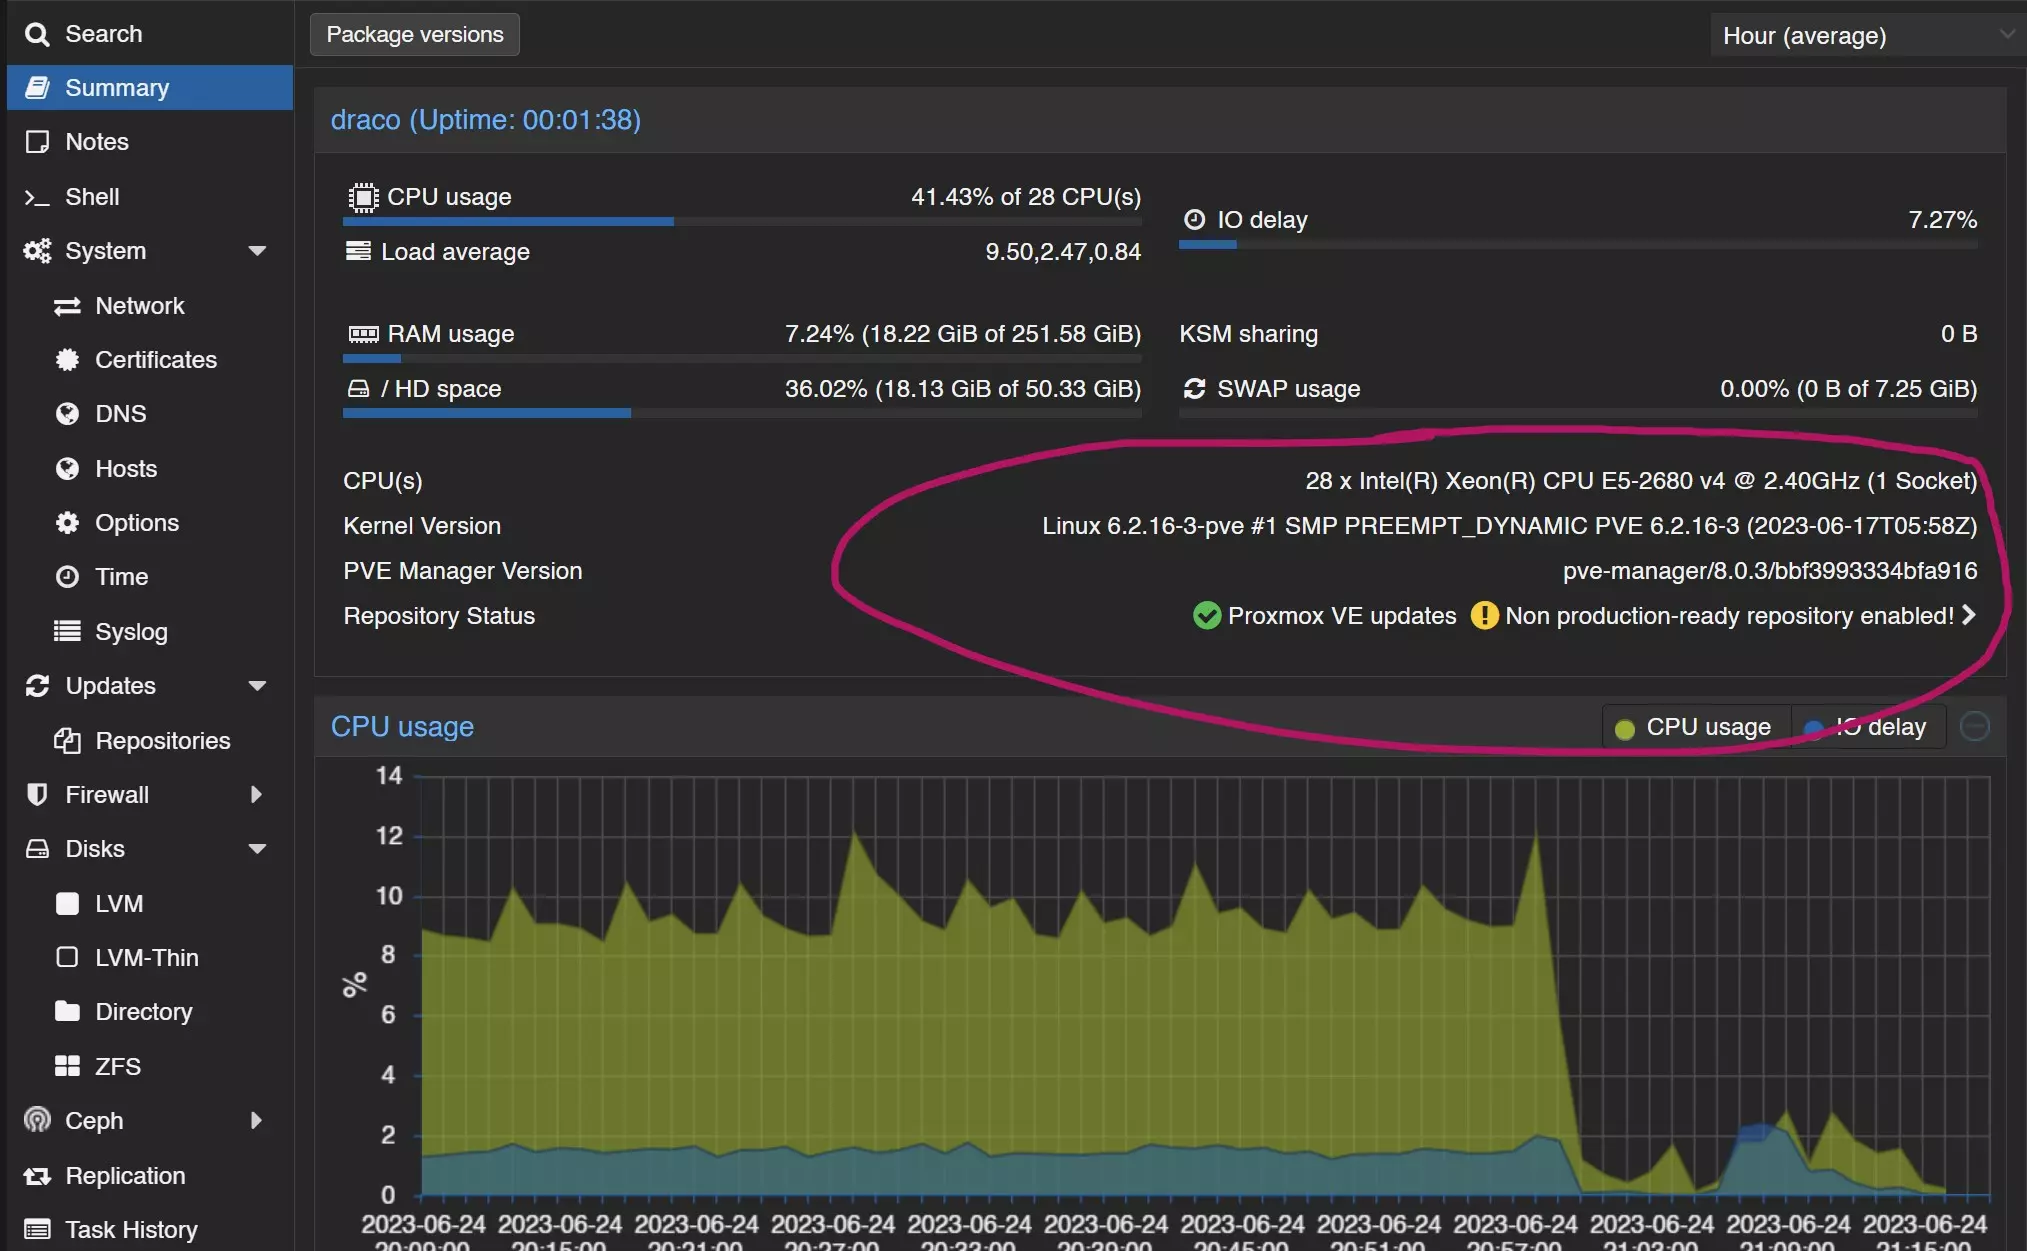The image size is (2027, 1251).
Task: Click the green Proxmox VE updates checkmark
Action: coord(1207,616)
